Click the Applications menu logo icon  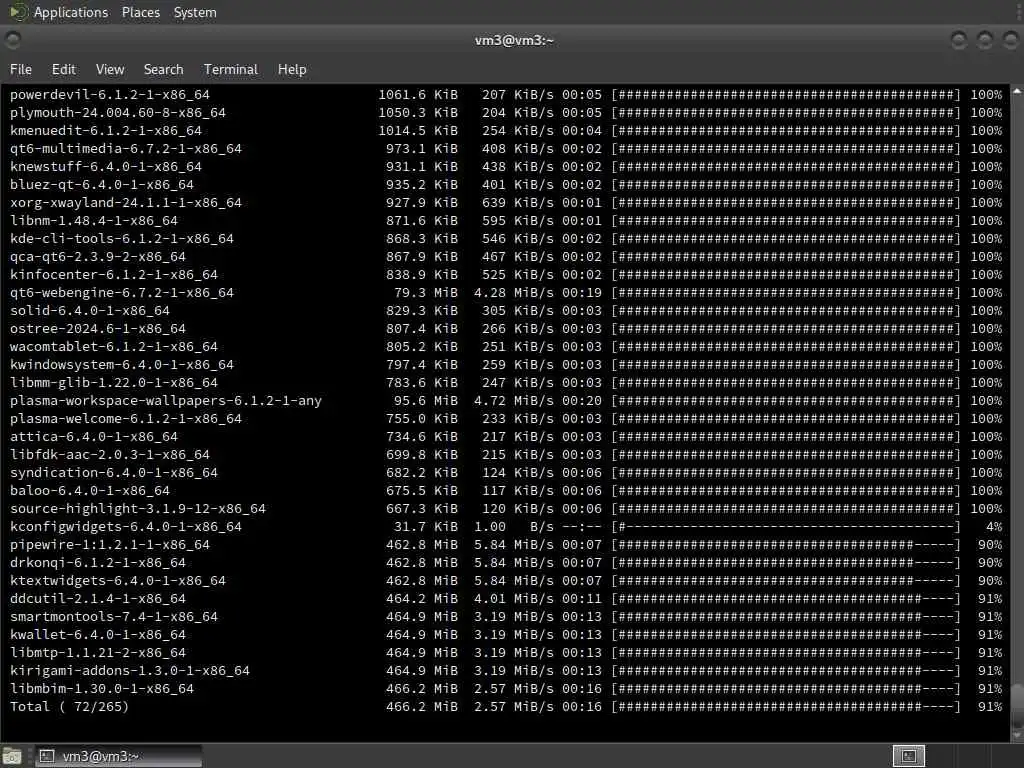tap(18, 12)
